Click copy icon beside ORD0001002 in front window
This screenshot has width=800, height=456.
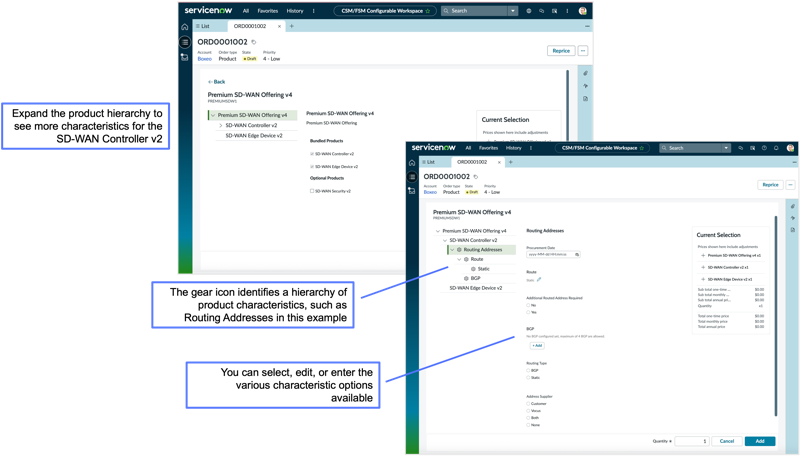coord(476,177)
